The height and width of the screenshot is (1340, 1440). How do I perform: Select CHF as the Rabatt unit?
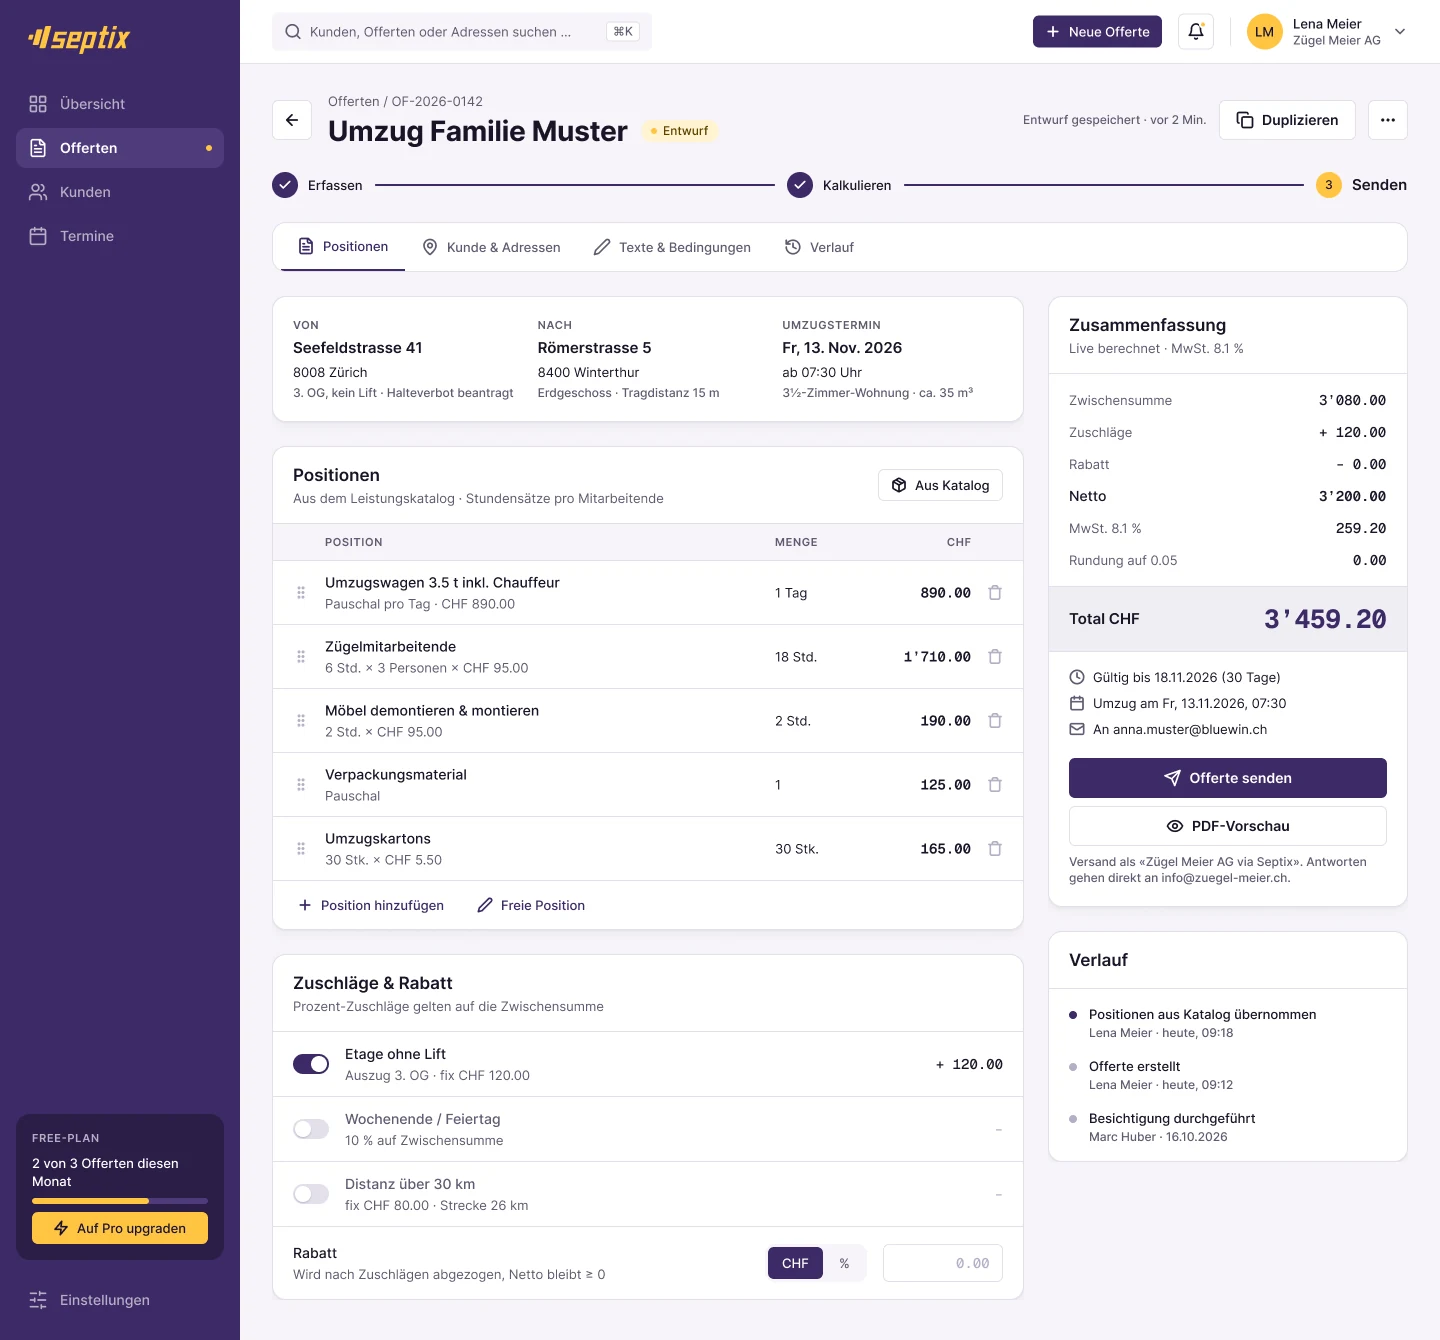point(795,1263)
